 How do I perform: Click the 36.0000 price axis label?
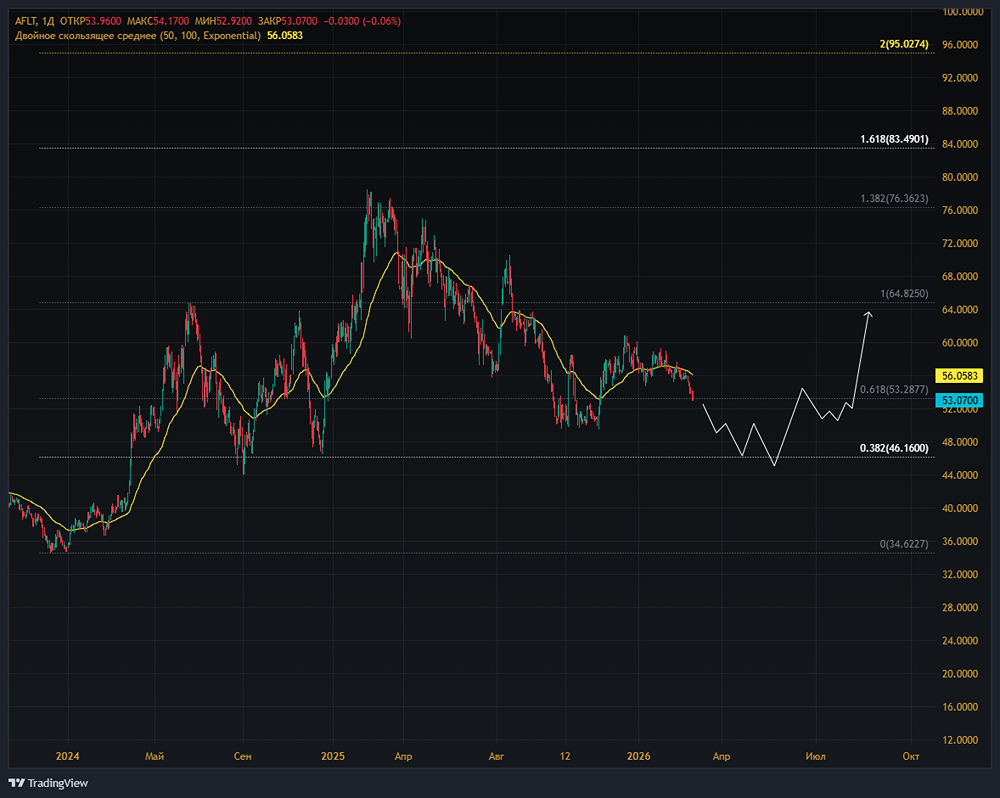(x=960, y=542)
